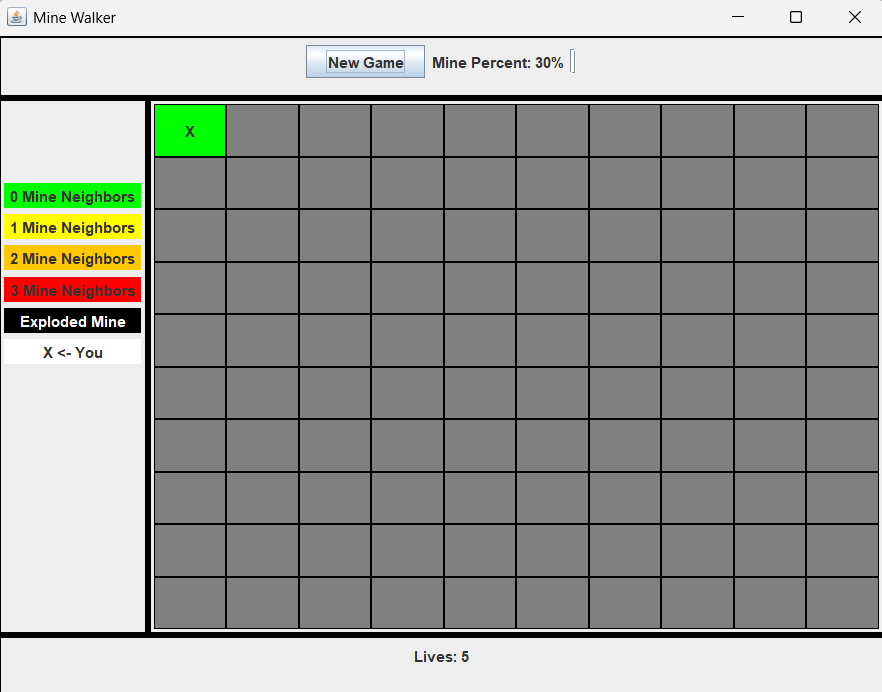Step onto the gray tile right of X

coord(262,131)
